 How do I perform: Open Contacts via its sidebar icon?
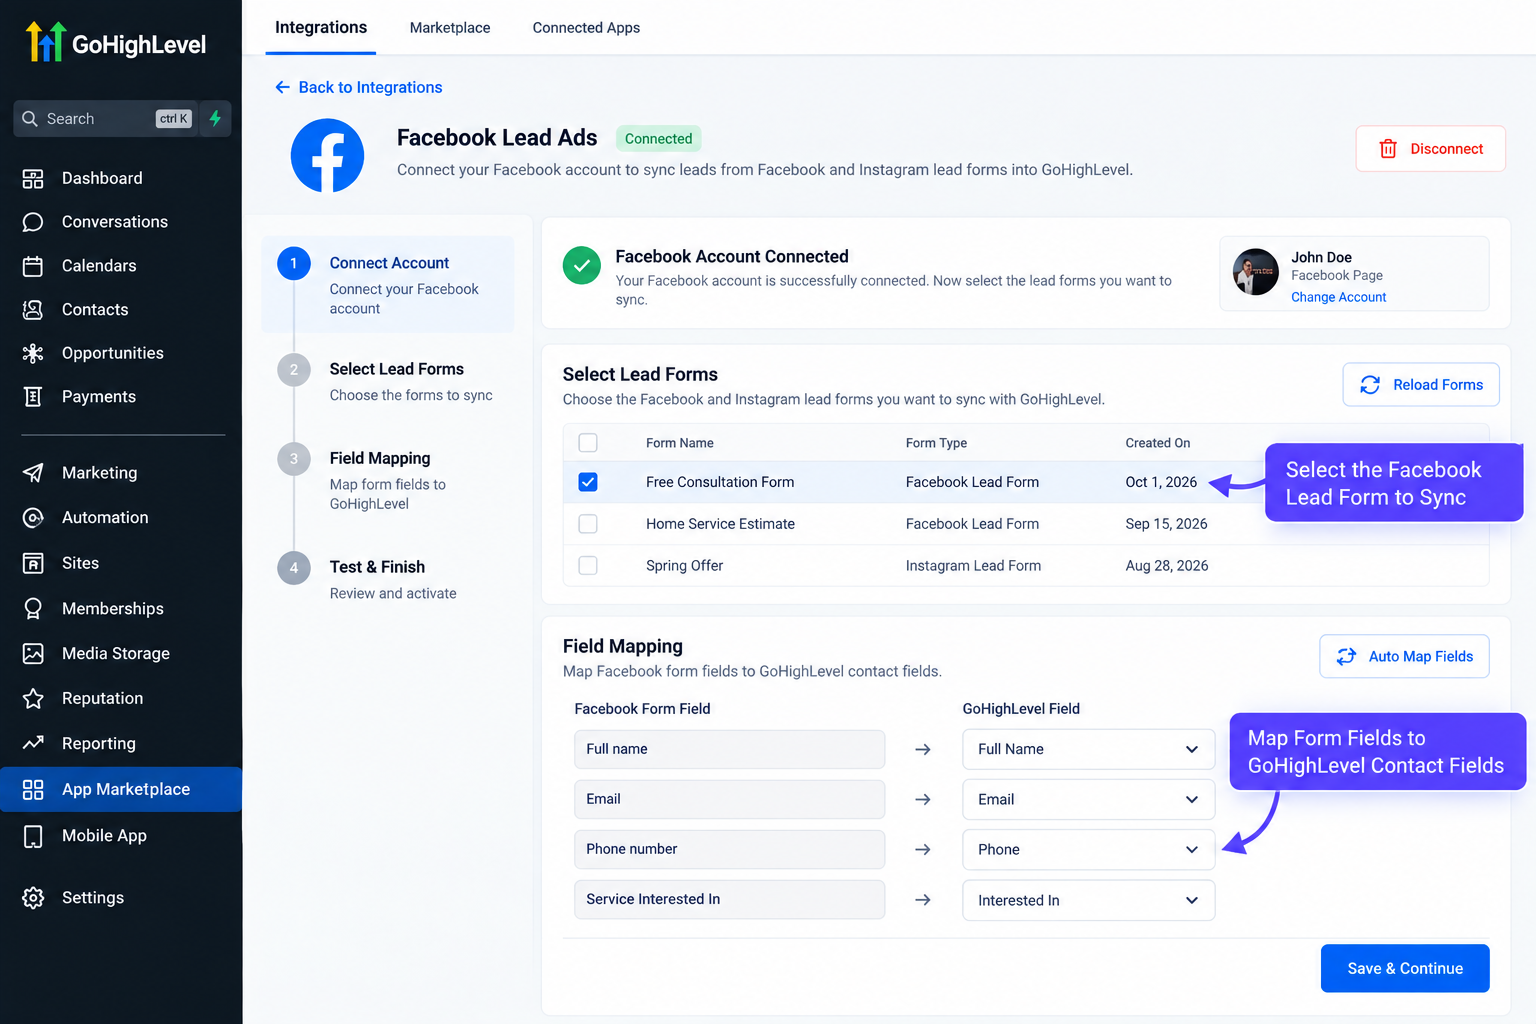click(x=33, y=310)
